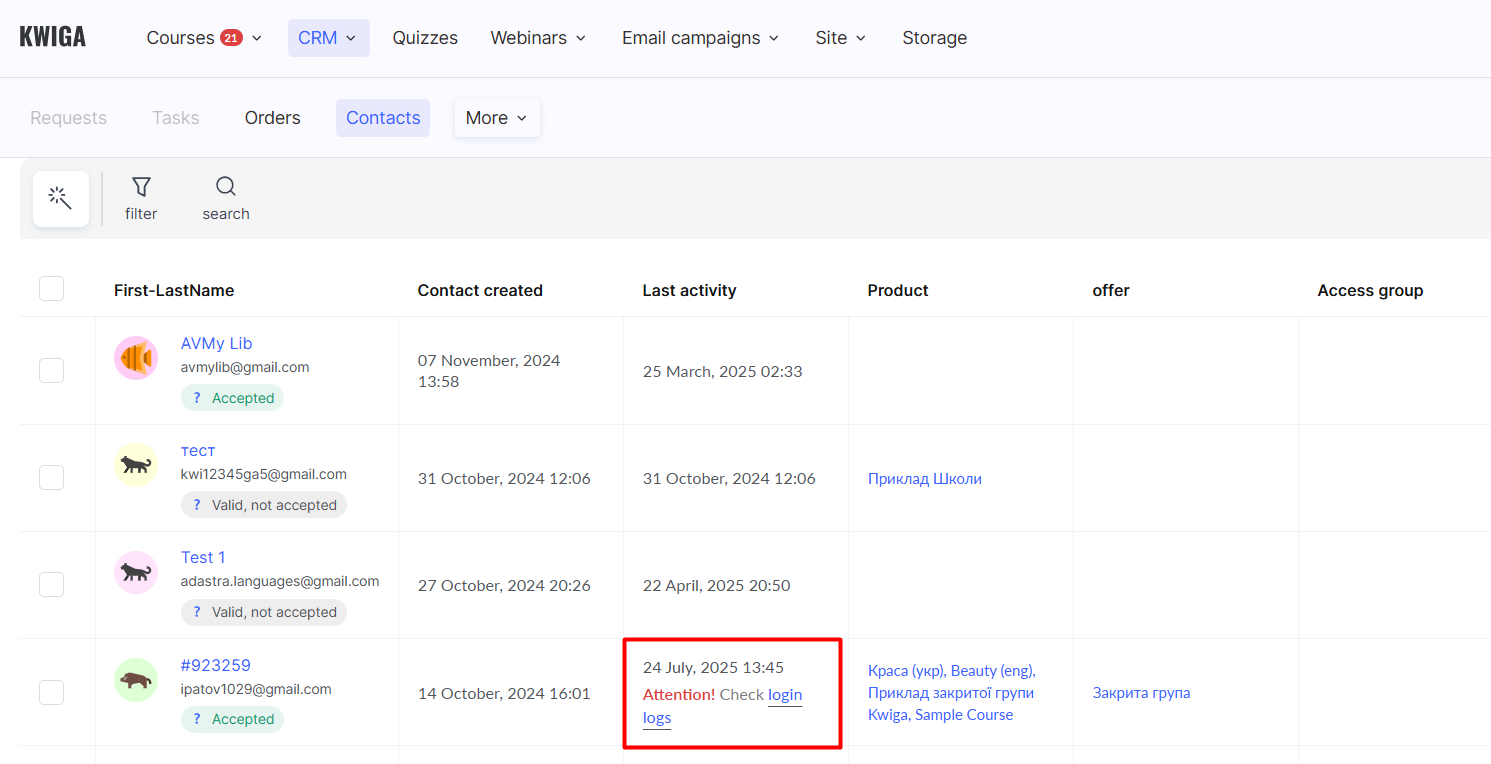Image resolution: width=1491 pixels, height=764 pixels.
Task: Toggle the select-all checkbox in table header
Action: click(x=51, y=289)
